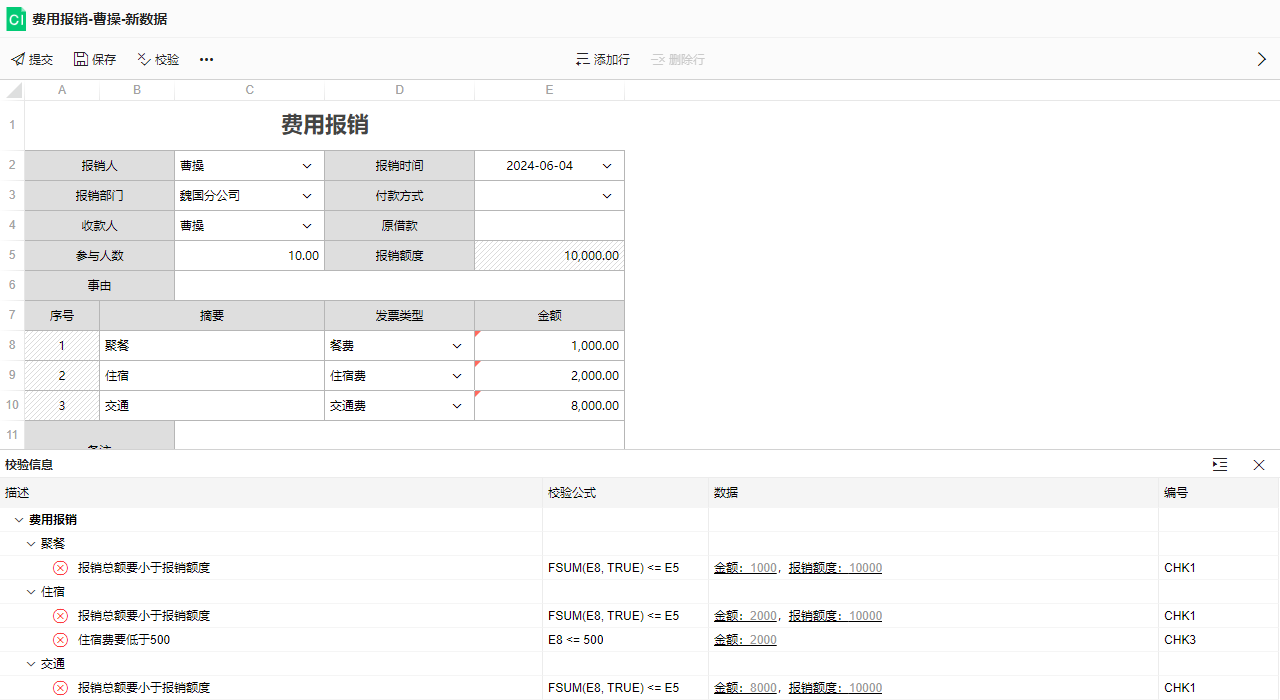
Task: Collapse the 聚餐 validation group
Action: coord(31,544)
